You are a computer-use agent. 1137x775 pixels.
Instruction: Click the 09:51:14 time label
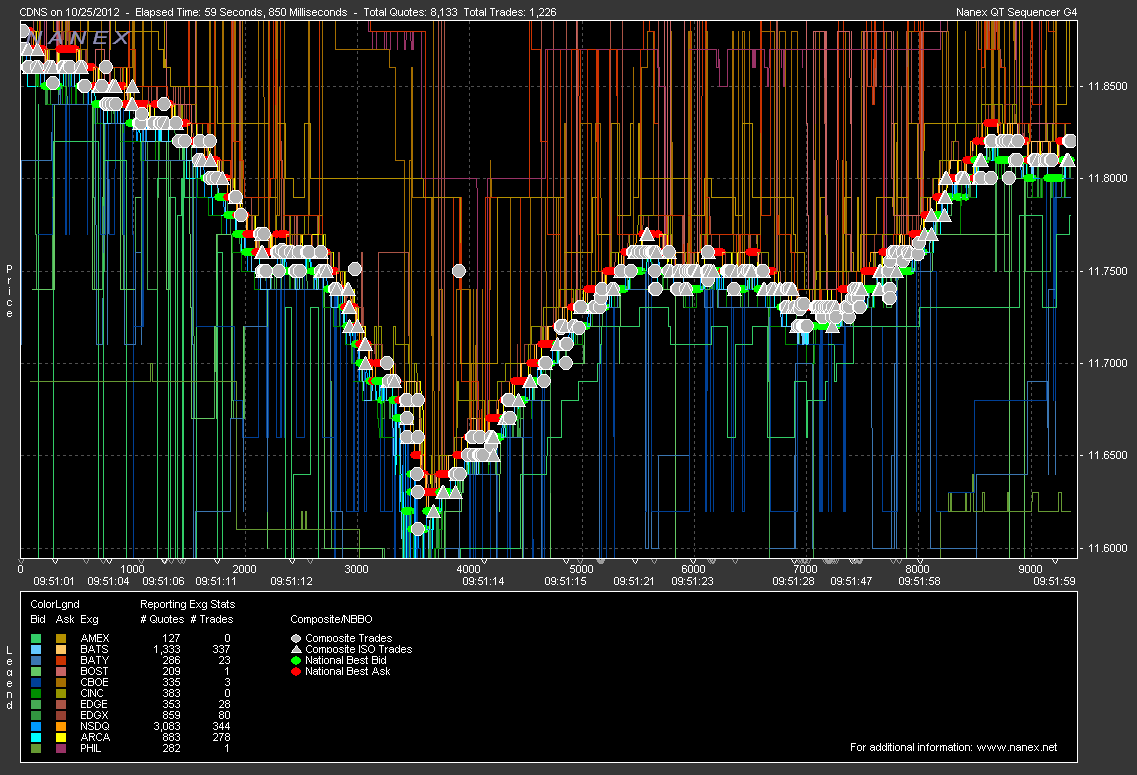[x=484, y=581]
